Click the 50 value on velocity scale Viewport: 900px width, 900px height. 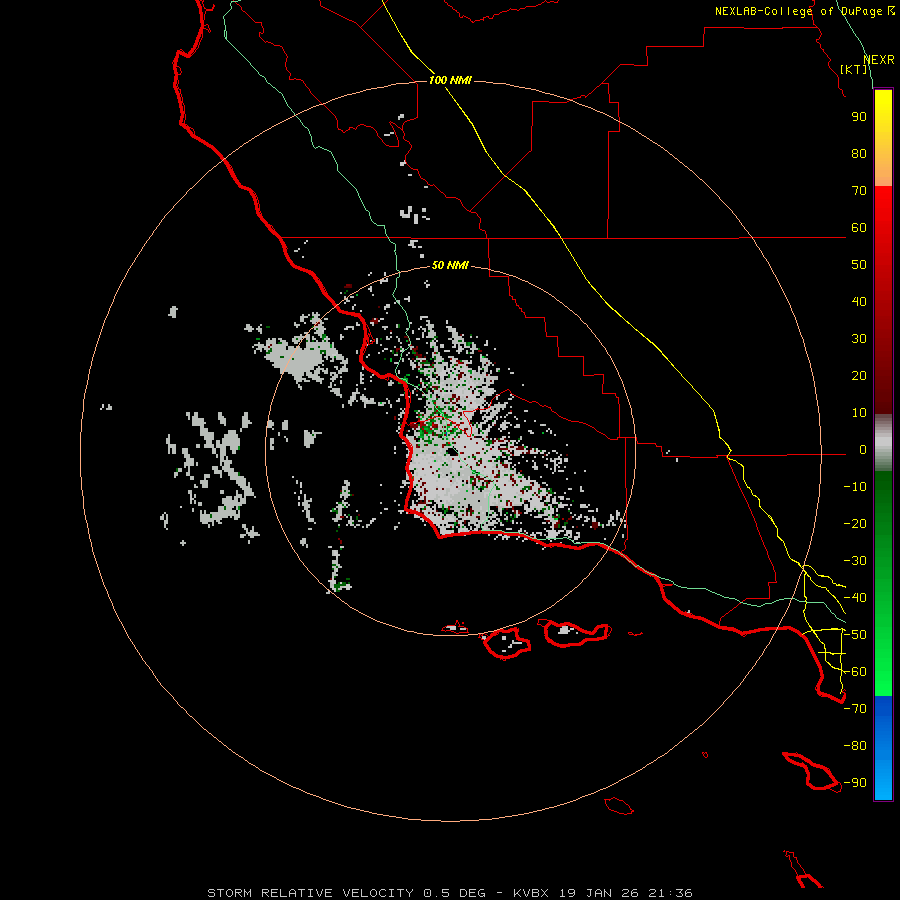coord(859,265)
